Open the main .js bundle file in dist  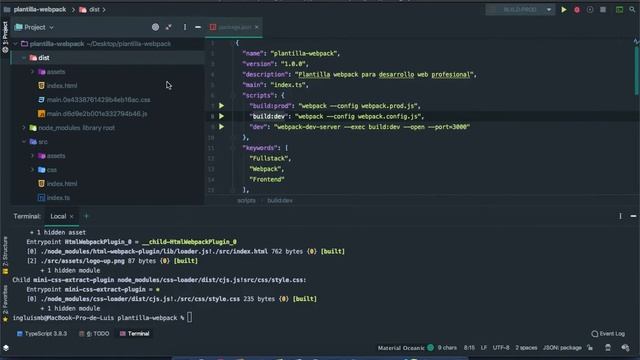pyautogui.click(x=93, y=114)
